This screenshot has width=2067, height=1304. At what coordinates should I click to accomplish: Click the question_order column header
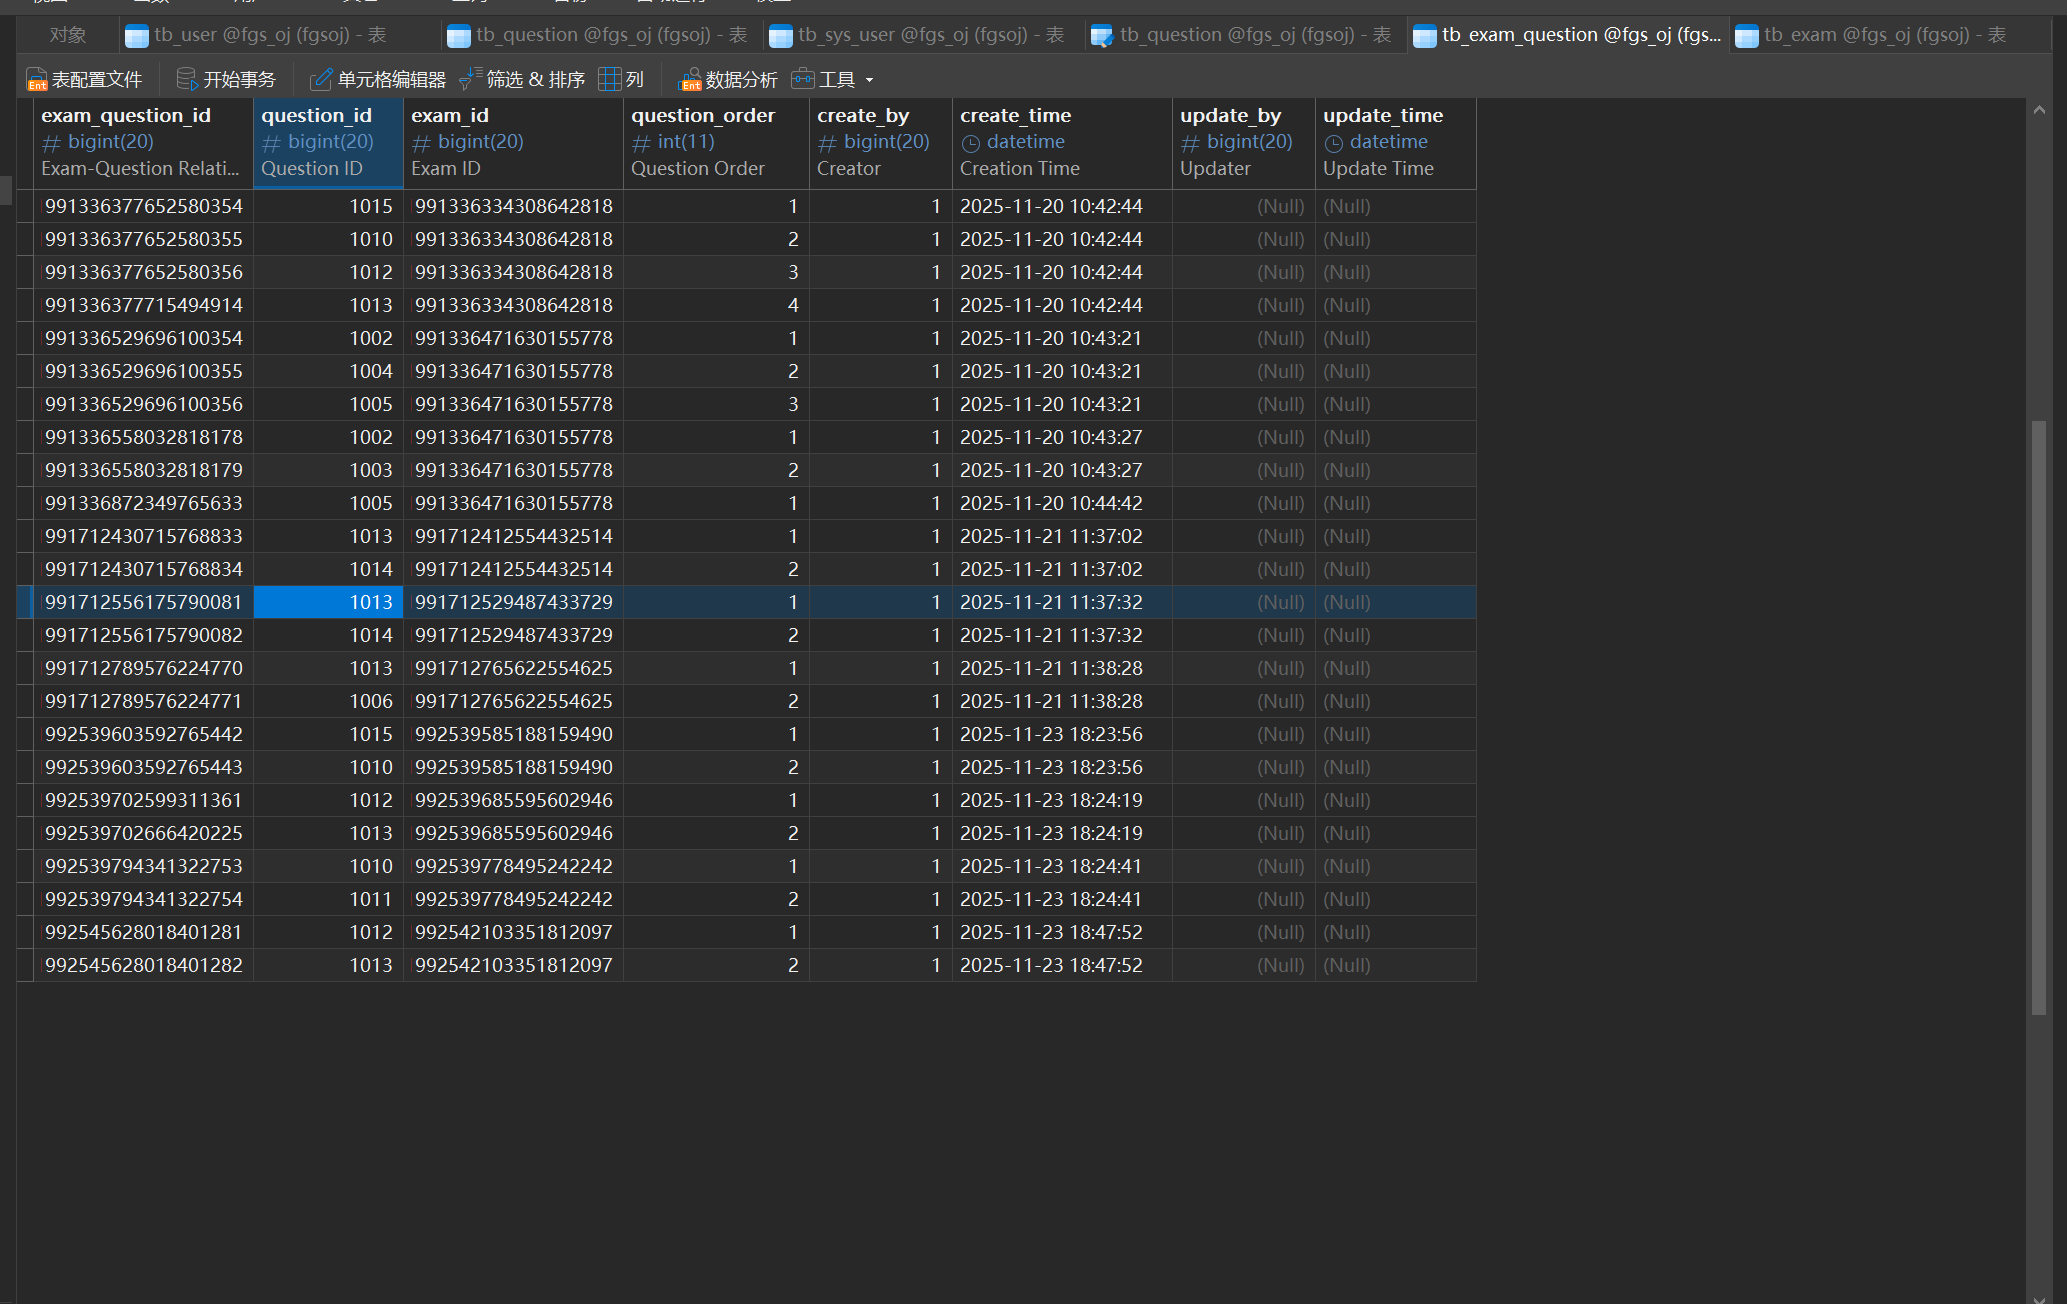(703, 116)
